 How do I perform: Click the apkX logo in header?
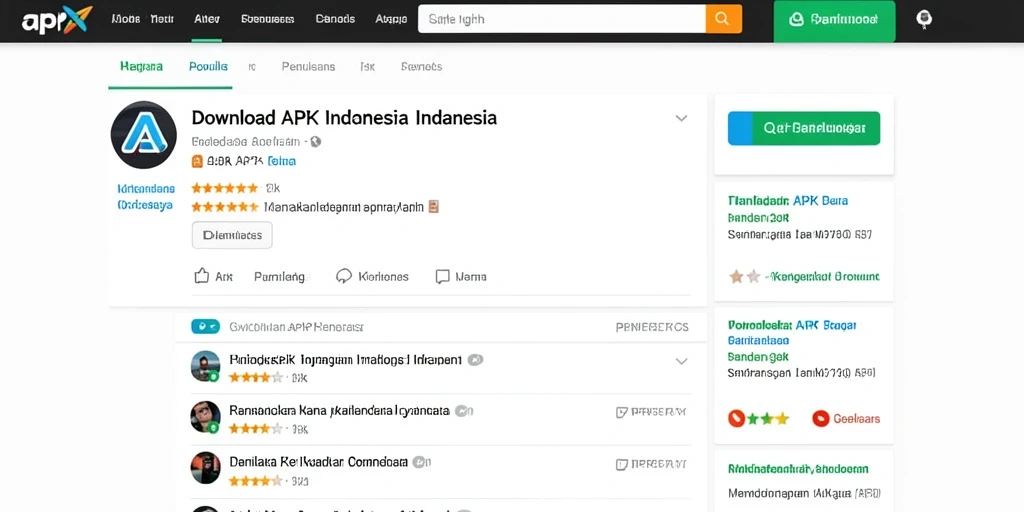tap(57, 20)
